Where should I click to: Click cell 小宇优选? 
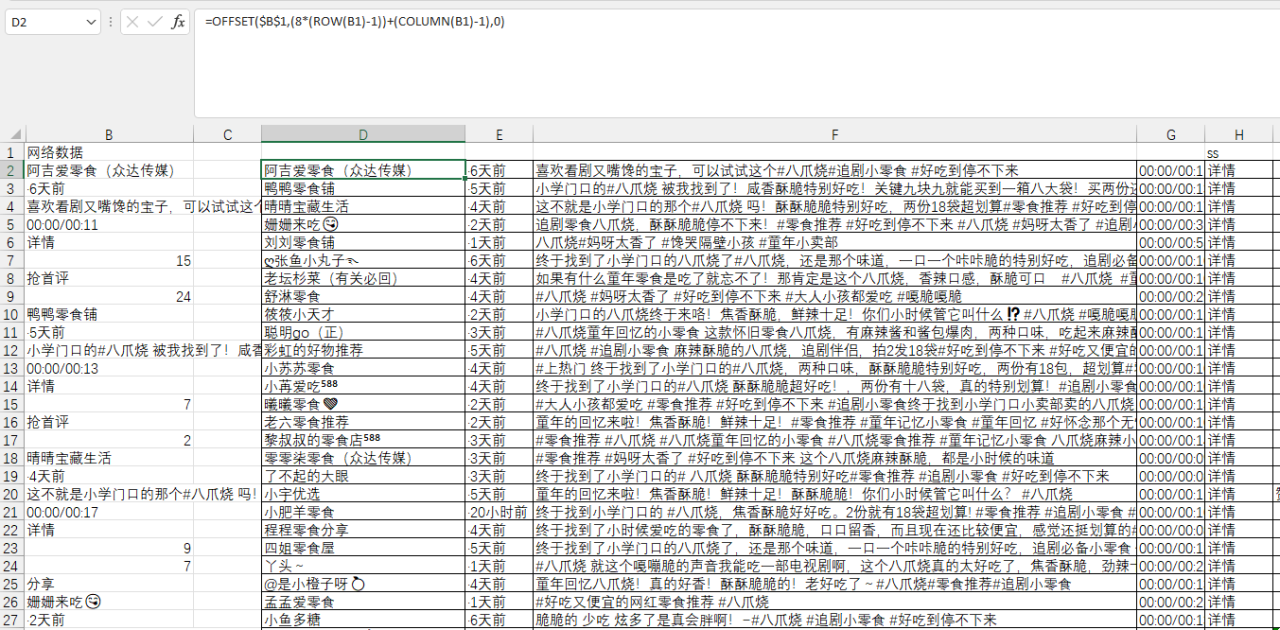(x=363, y=495)
